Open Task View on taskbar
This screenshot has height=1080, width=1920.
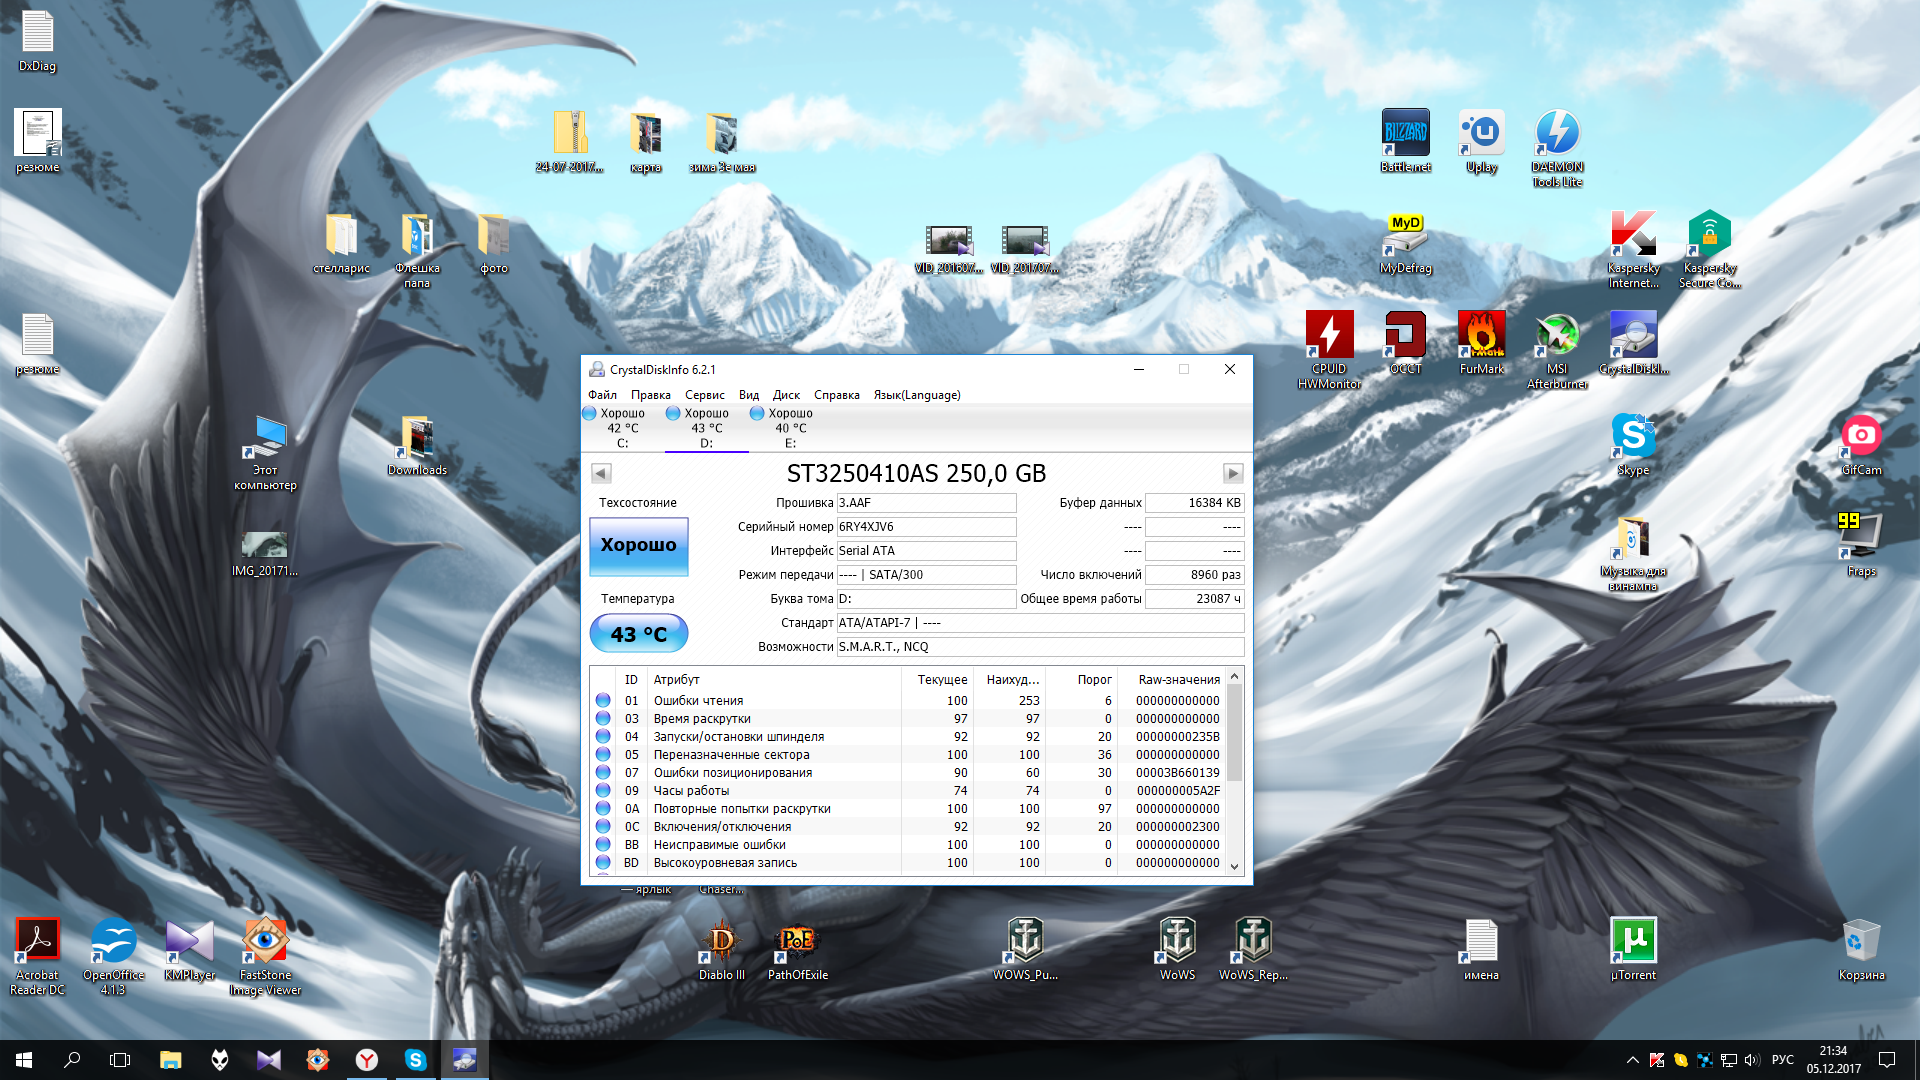[x=120, y=1060]
